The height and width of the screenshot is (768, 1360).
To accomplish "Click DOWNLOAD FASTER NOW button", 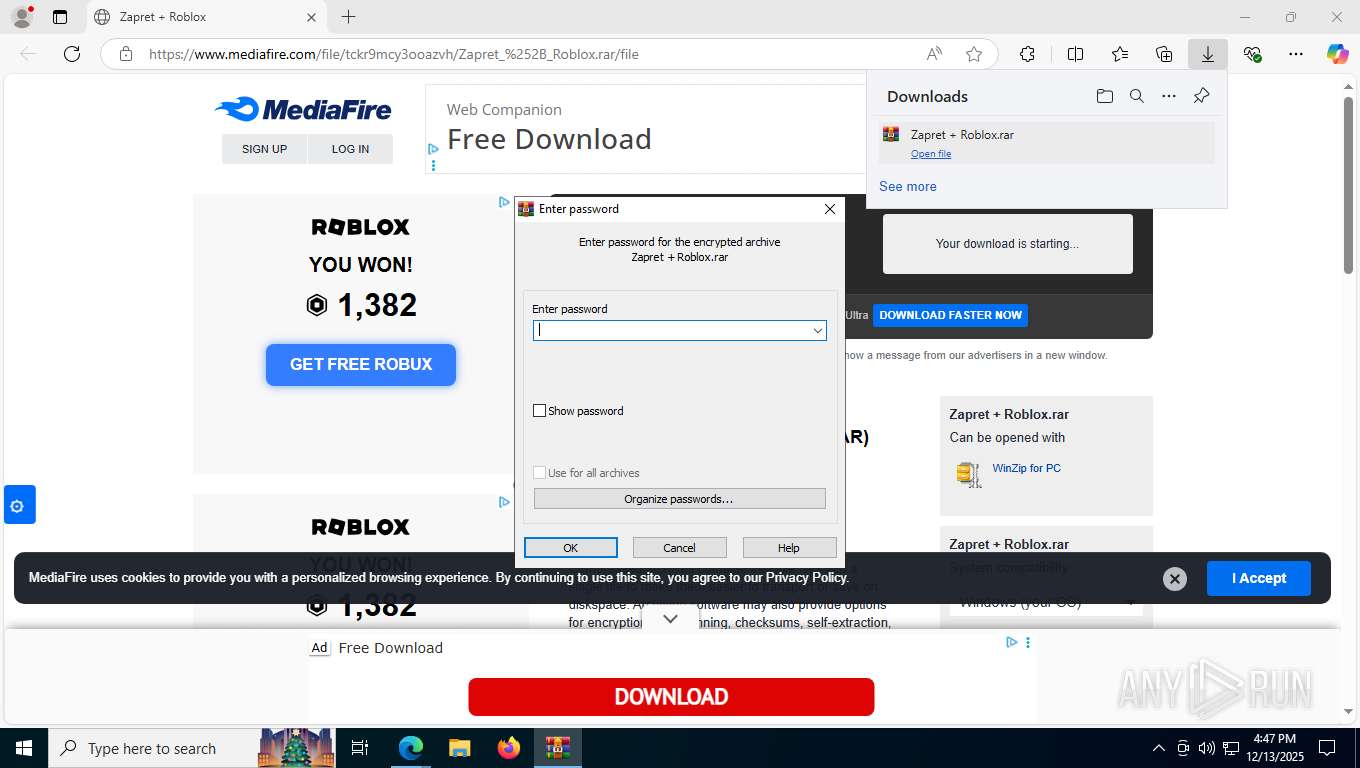I will pos(950,315).
